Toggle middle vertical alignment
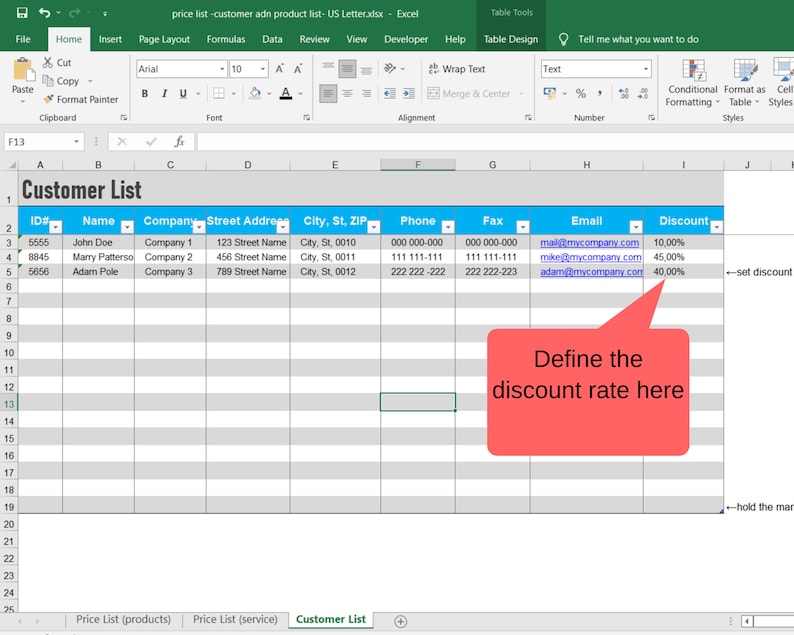Viewport: 794px width, 635px height. [347, 68]
